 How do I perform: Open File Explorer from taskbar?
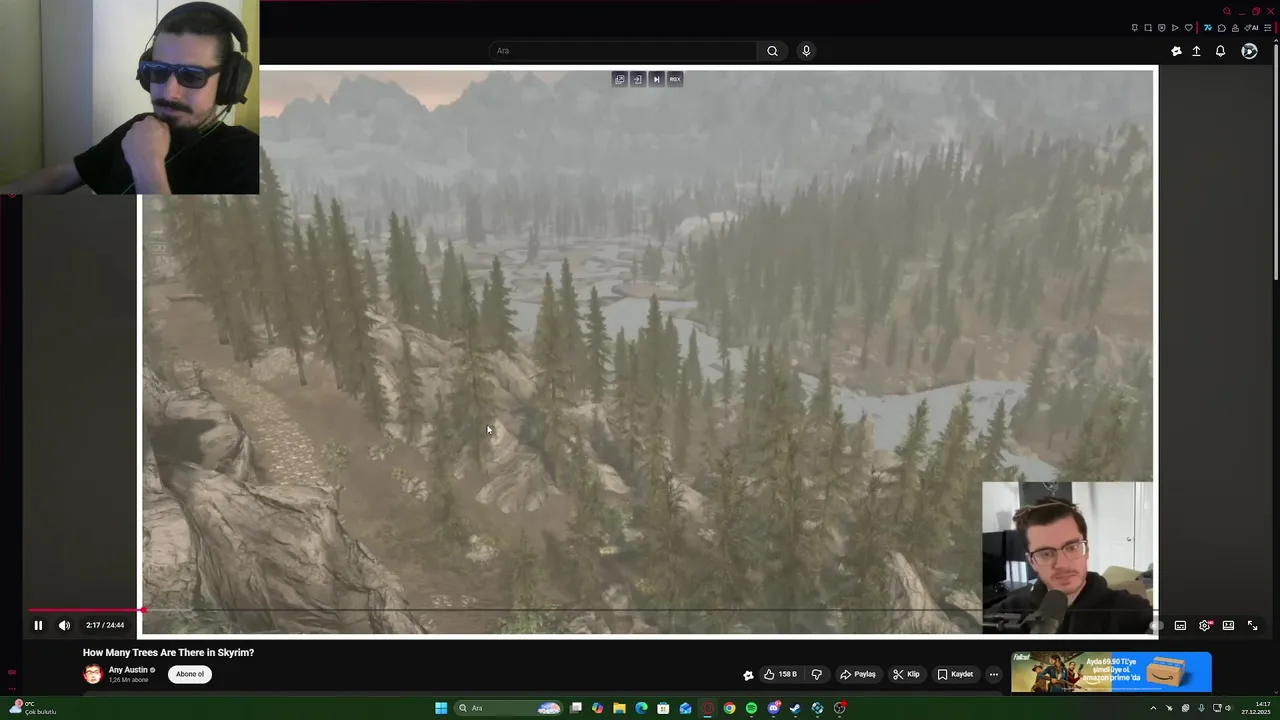[619, 708]
